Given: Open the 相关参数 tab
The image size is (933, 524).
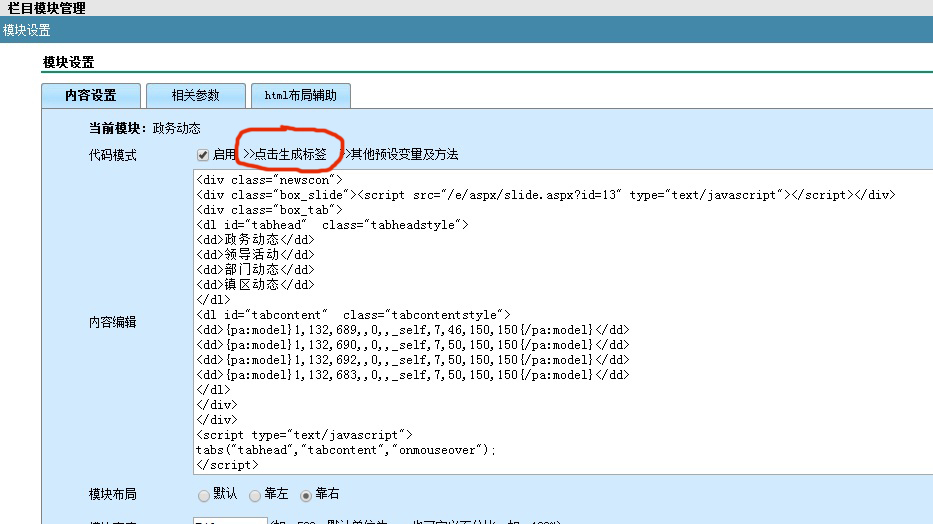Looking at the screenshot, I should point(195,96).
